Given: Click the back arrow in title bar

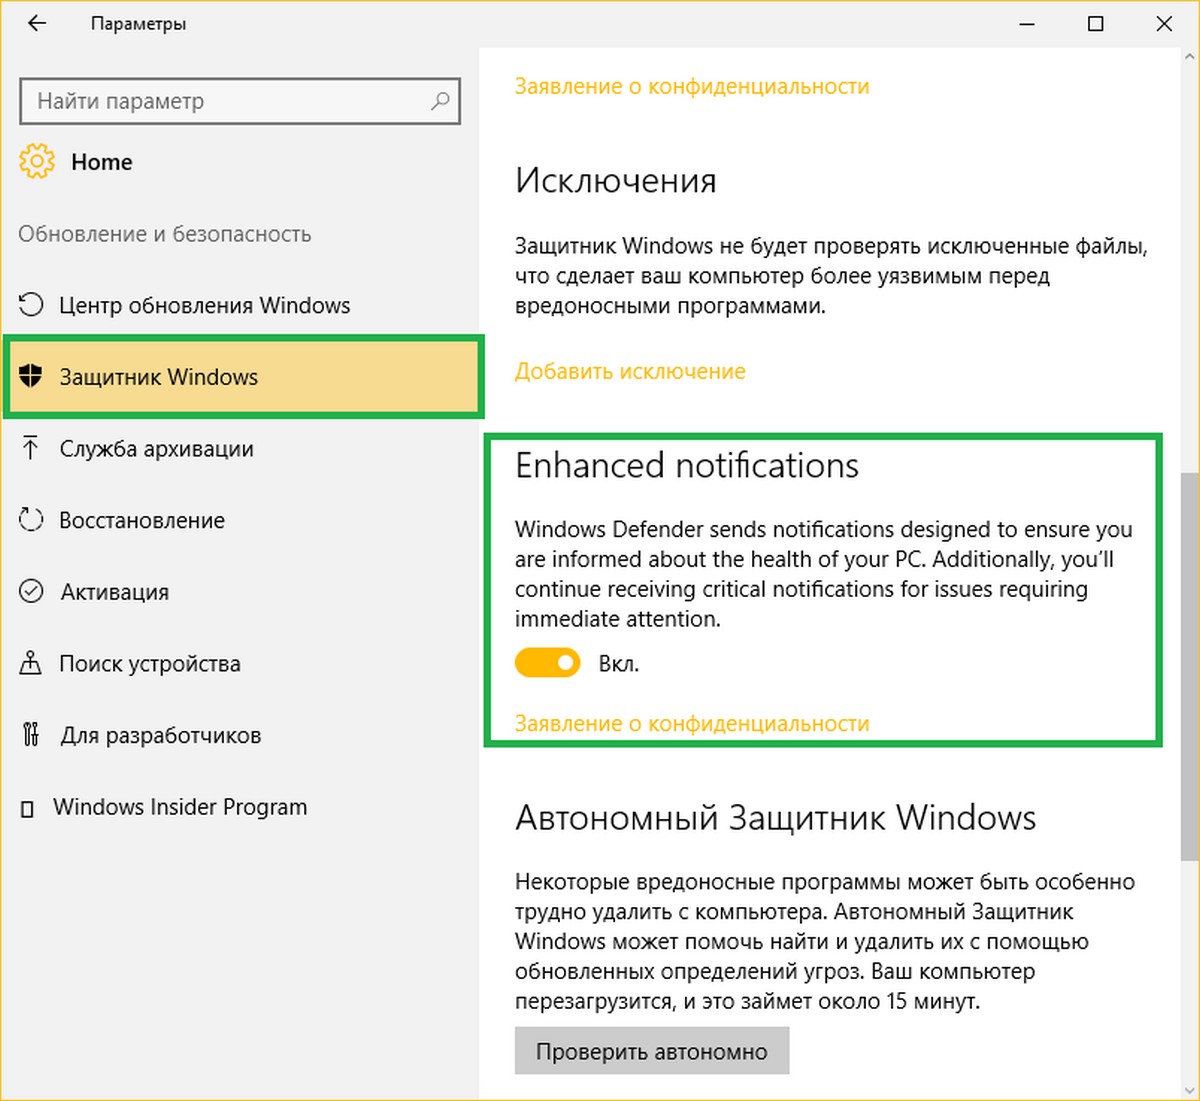Looking at the screenshot, I should [37, 24].
